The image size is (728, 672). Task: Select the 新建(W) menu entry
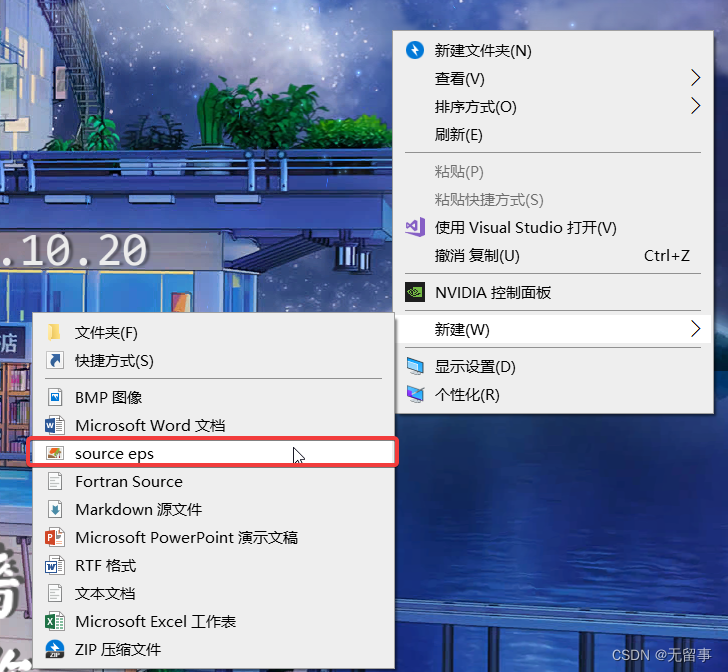point(553,329)
